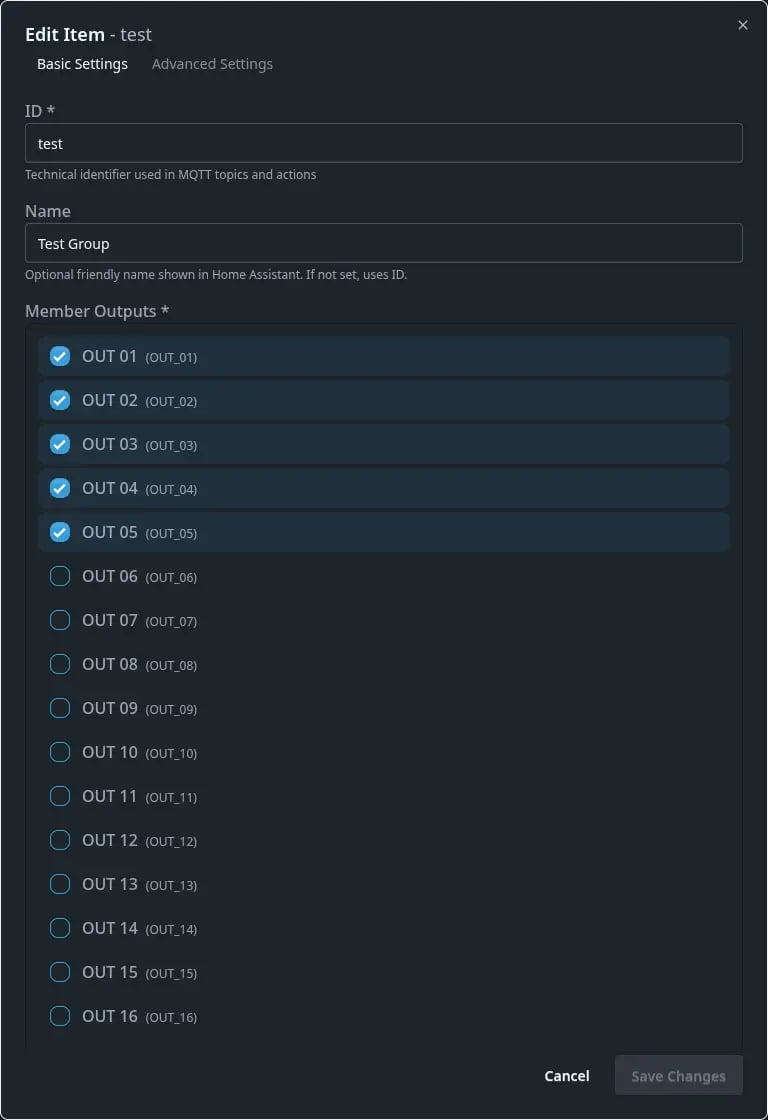Switch to the Basic Settings tab

coord(82,64)
